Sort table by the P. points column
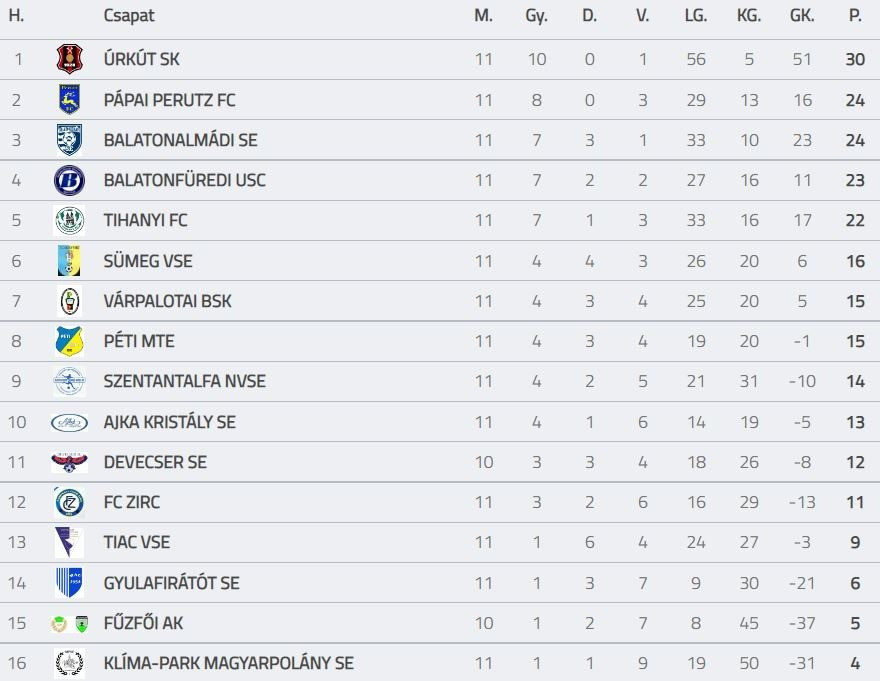880x681 pixels. 854,16
